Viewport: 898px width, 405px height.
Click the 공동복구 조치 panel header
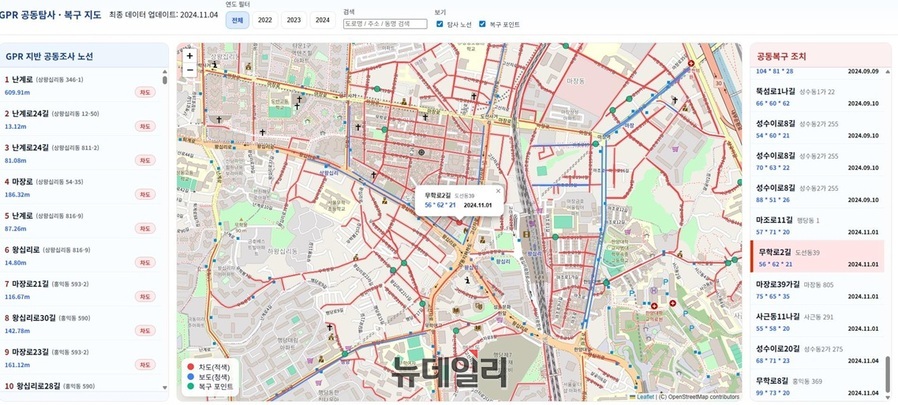coord(821,56)
